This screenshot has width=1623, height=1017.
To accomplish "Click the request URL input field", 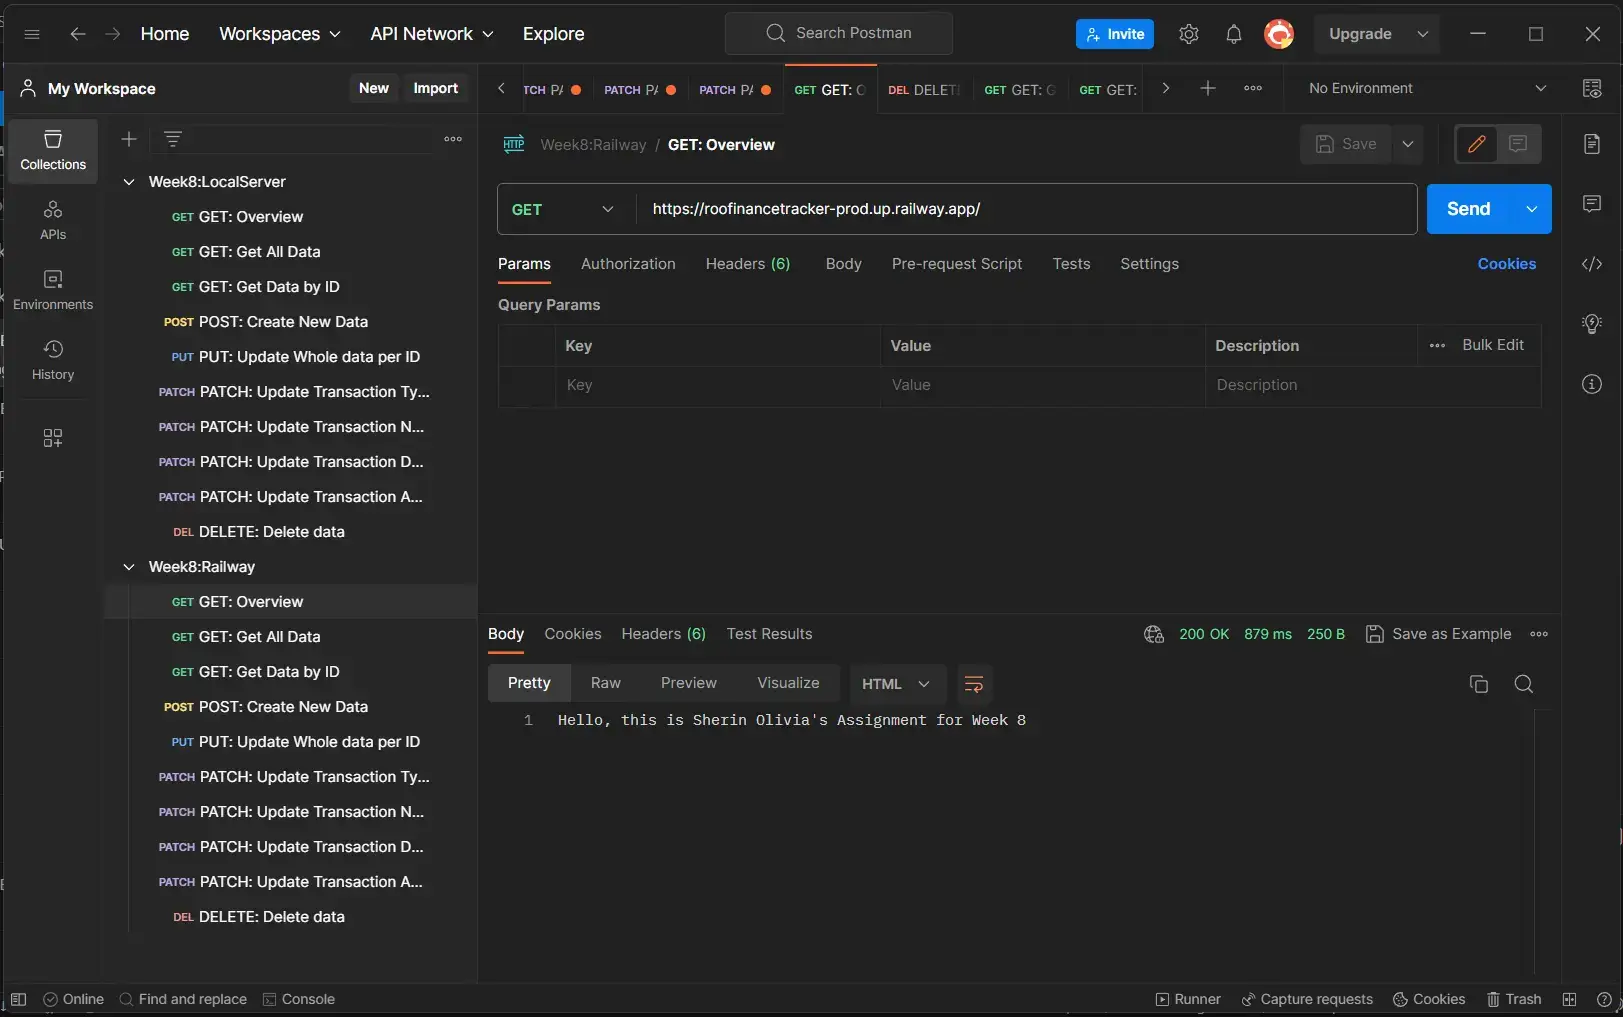I will 1026,209.
